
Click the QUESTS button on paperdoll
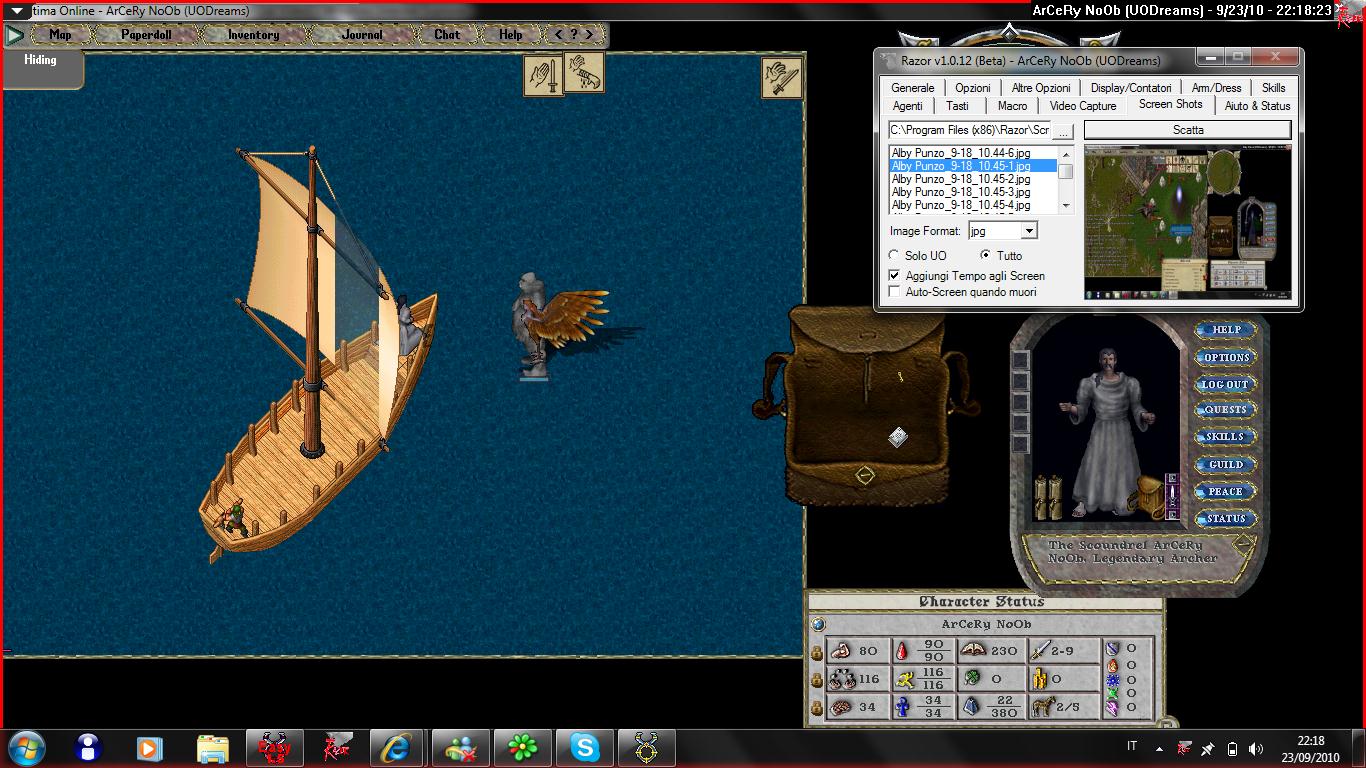pos(1226,410)
